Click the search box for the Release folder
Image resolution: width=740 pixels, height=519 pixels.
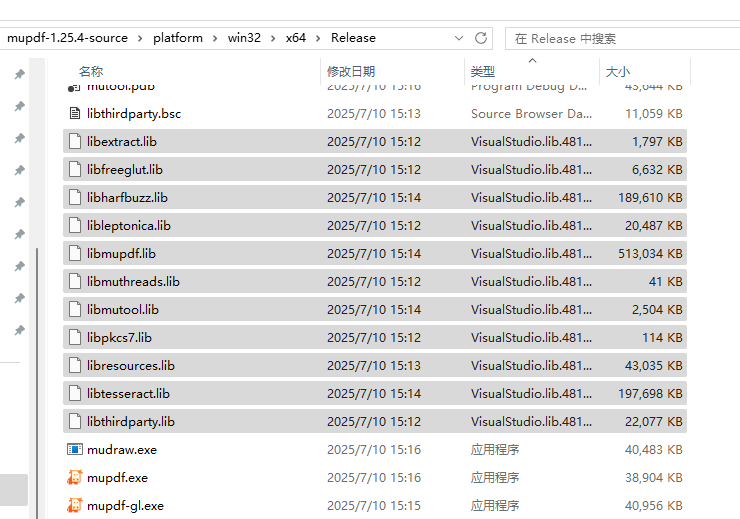[622, 39]
